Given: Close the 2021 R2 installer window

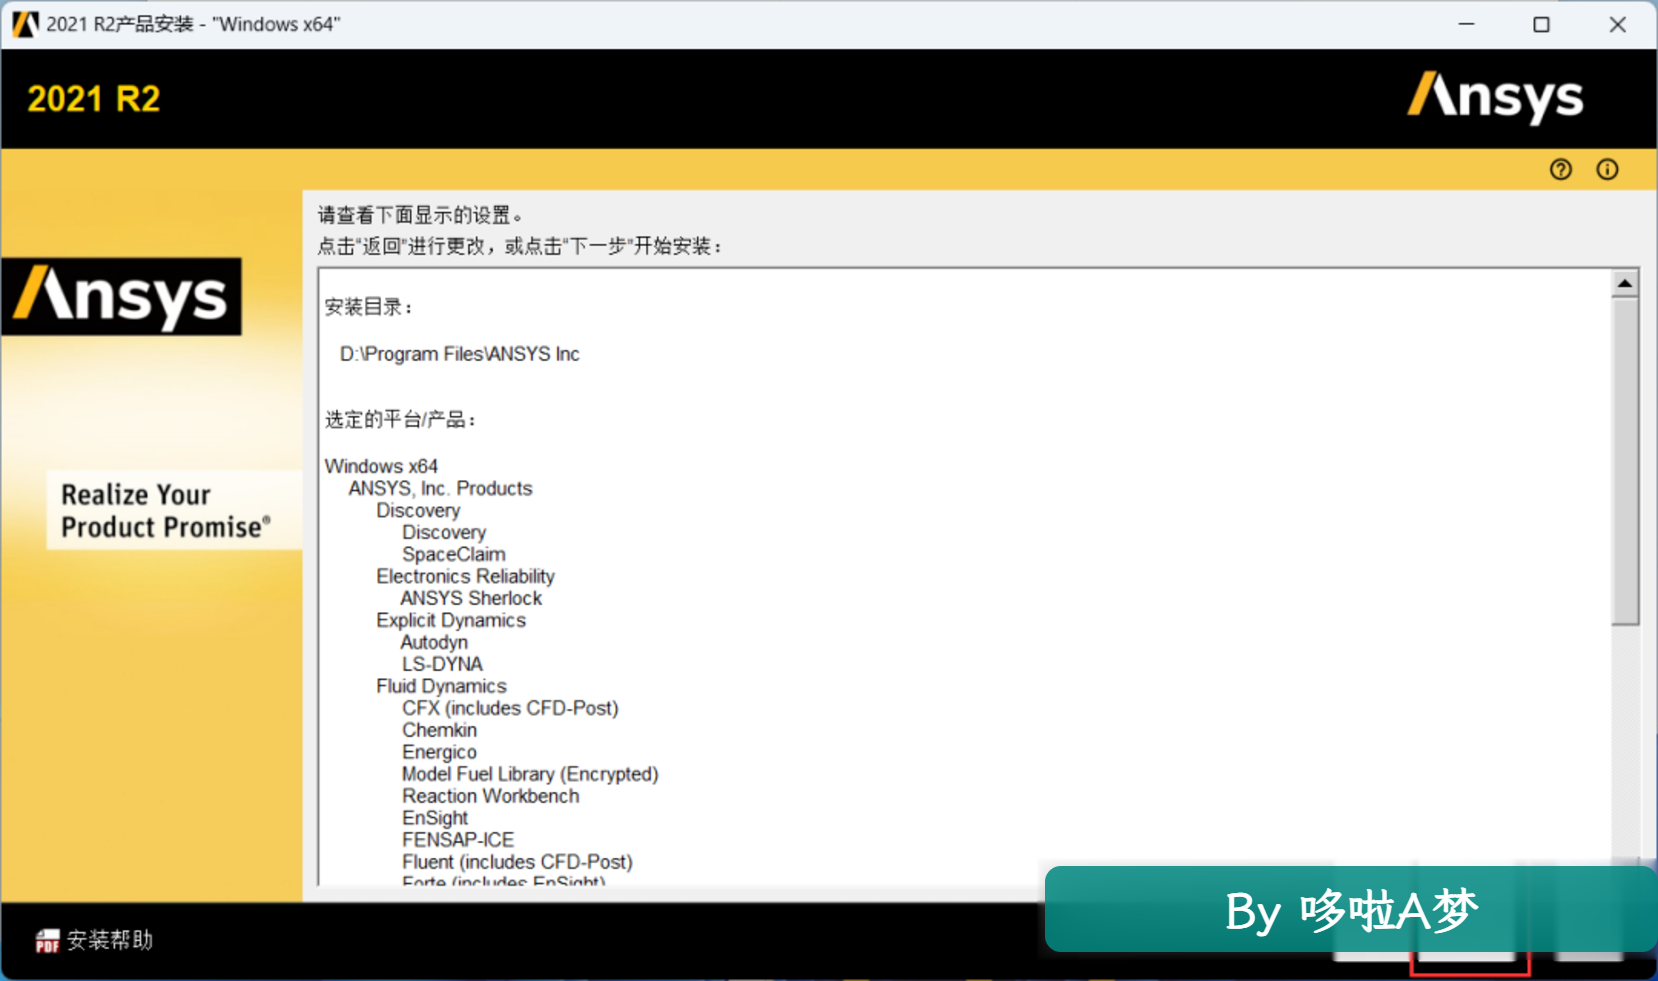Looking at the screenshot, I should click(1617, 24).
